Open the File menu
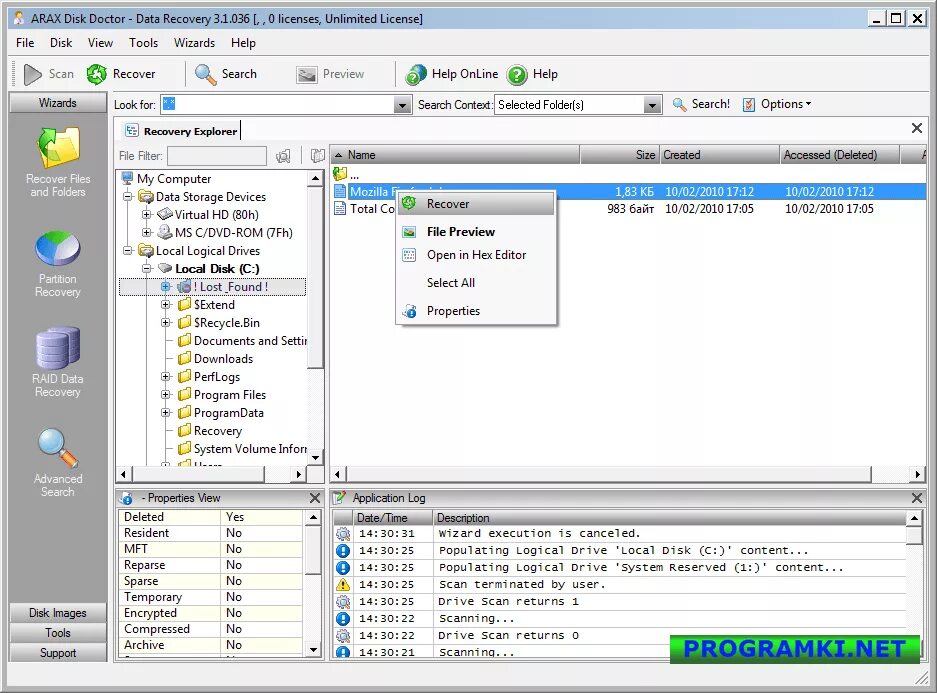The height and width of the screenshot is (693, 937). coord(25,43)
